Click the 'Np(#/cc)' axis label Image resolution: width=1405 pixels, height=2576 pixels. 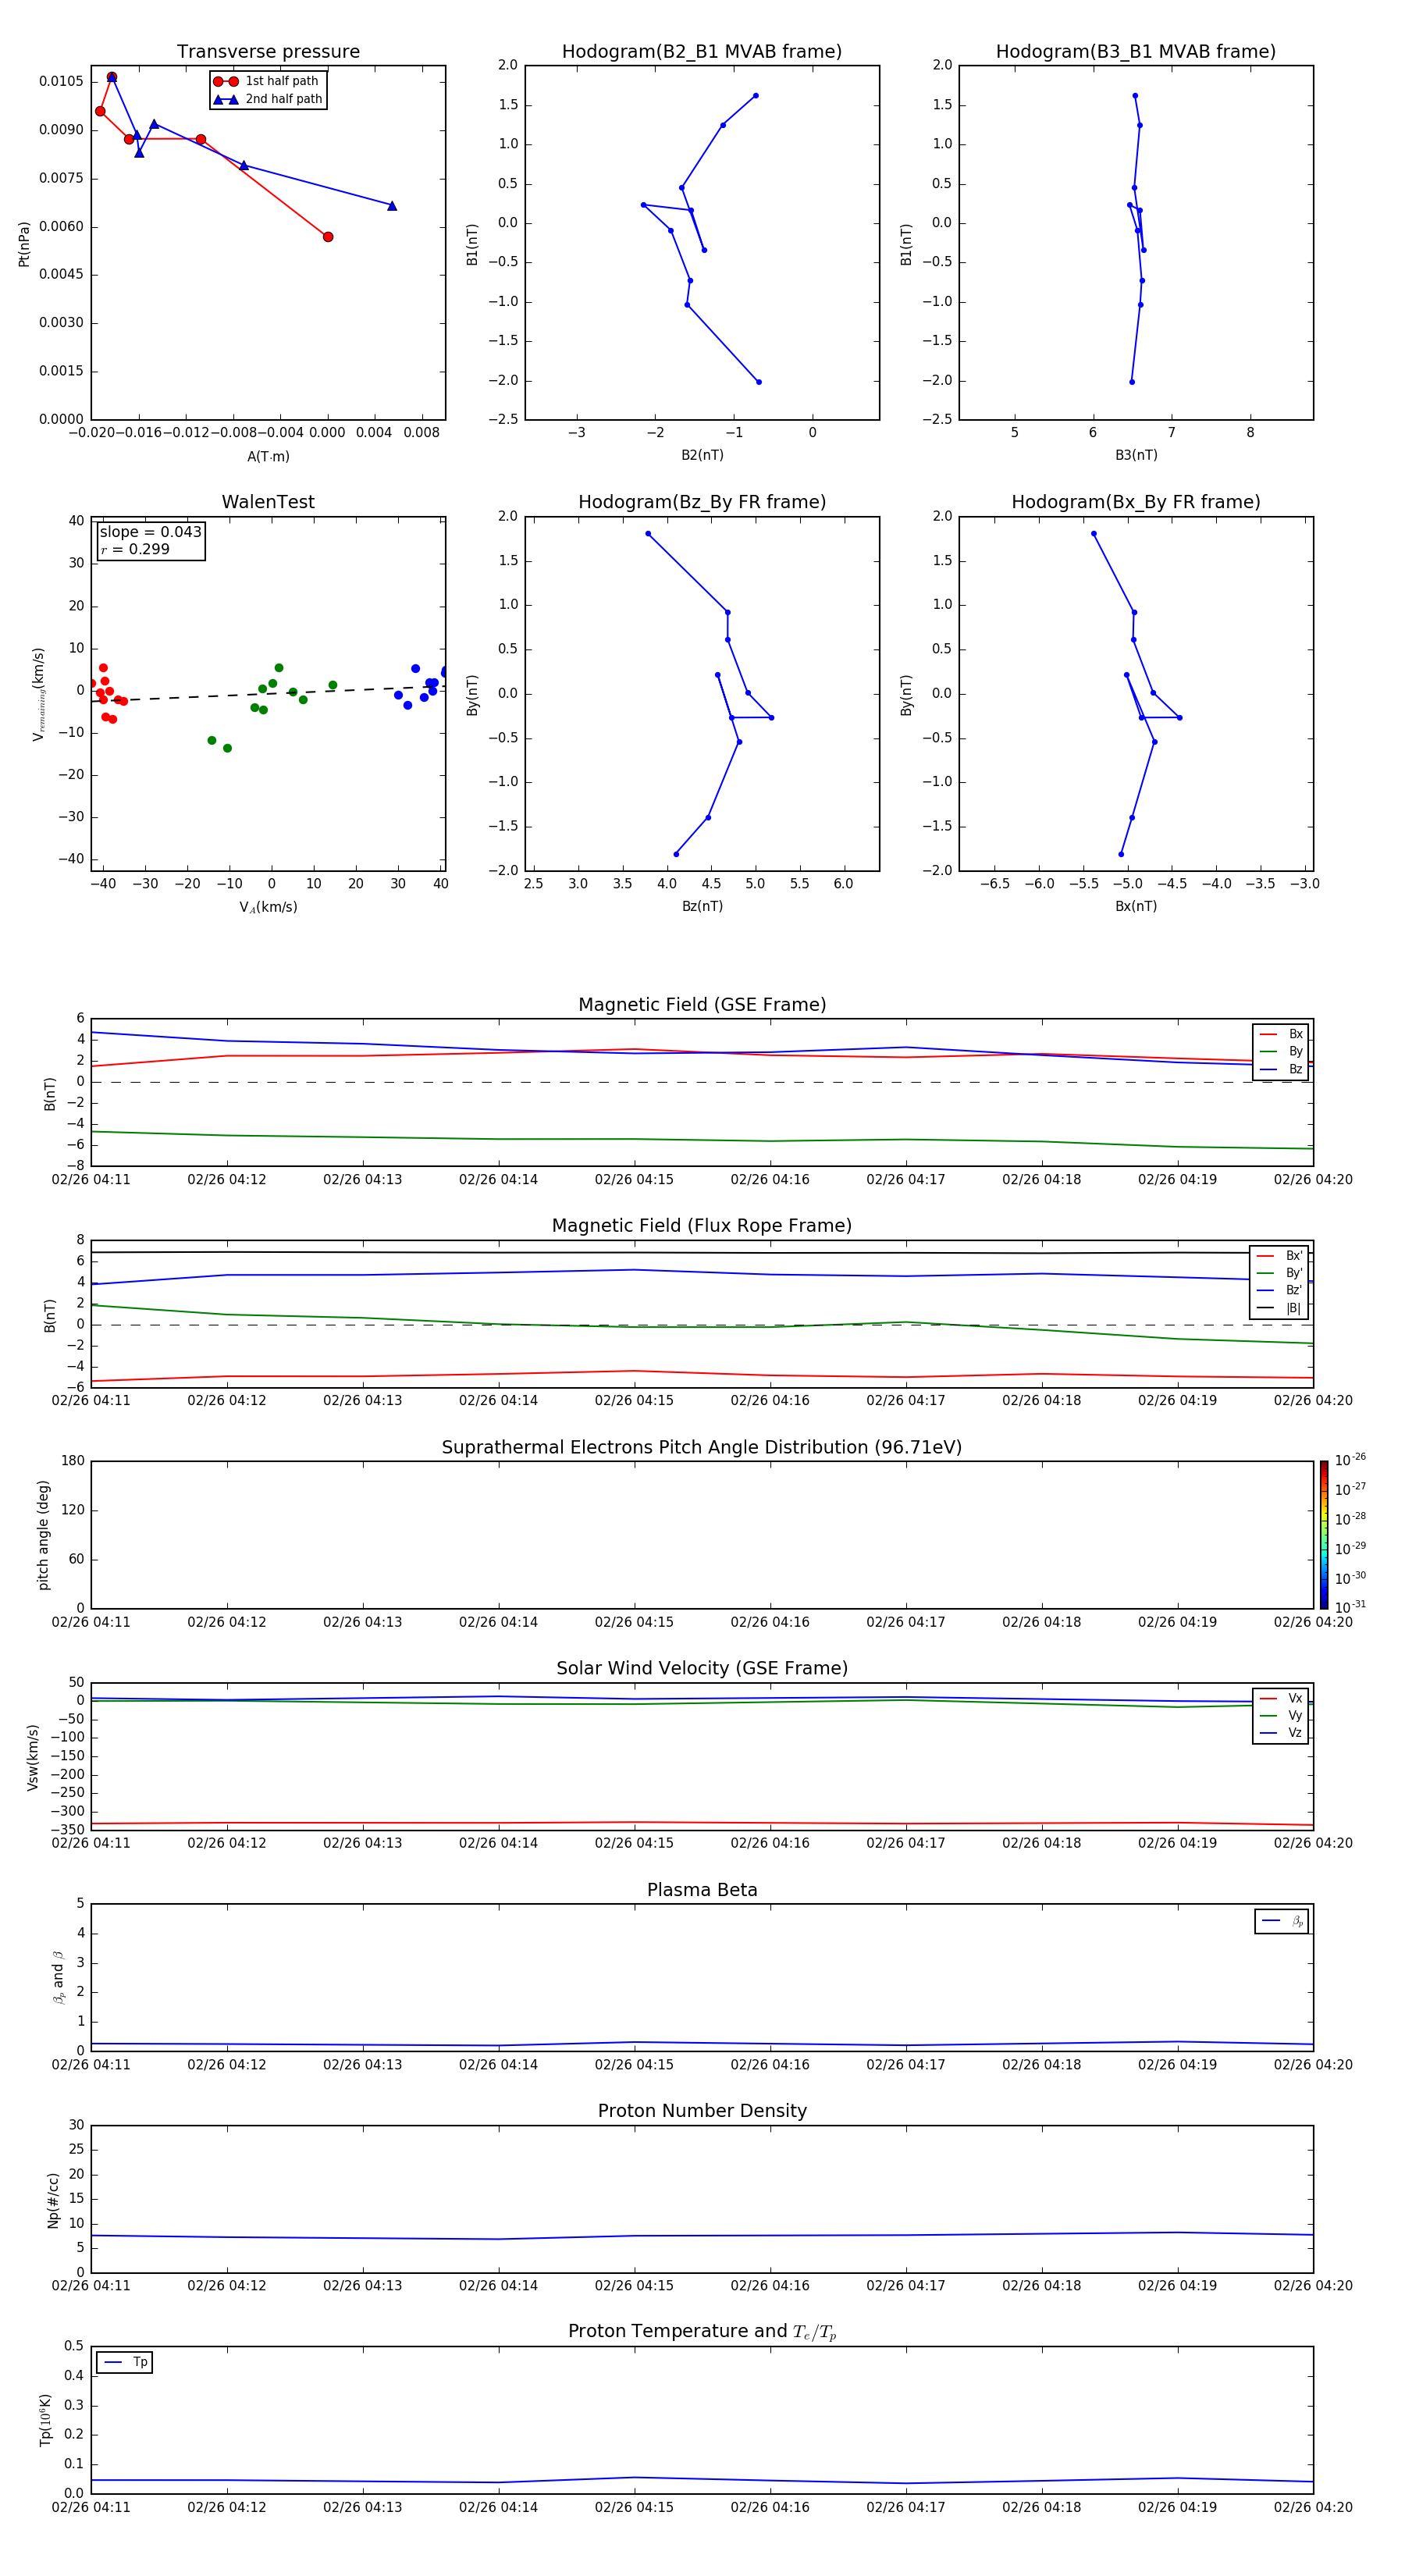[x=53, y=2199]
